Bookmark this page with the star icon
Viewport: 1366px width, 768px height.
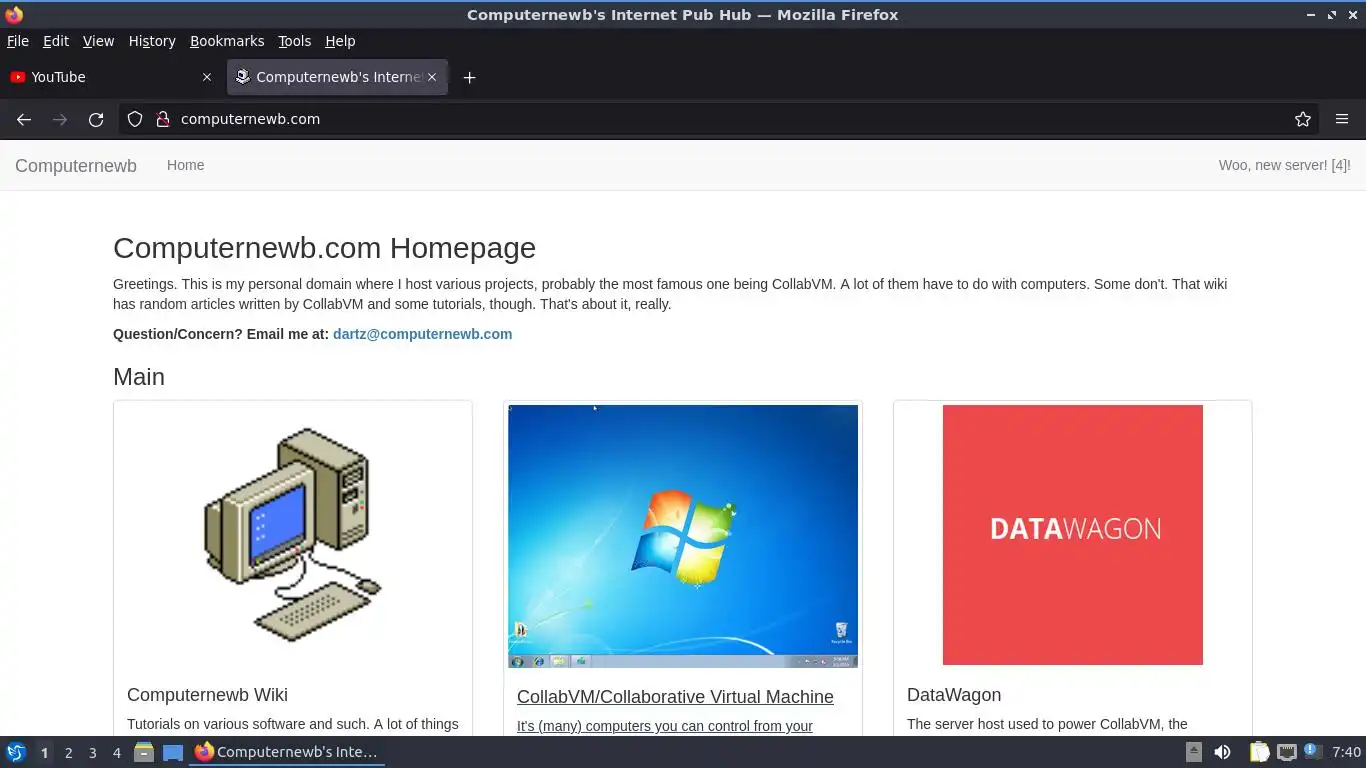[x=1303, y=119]
